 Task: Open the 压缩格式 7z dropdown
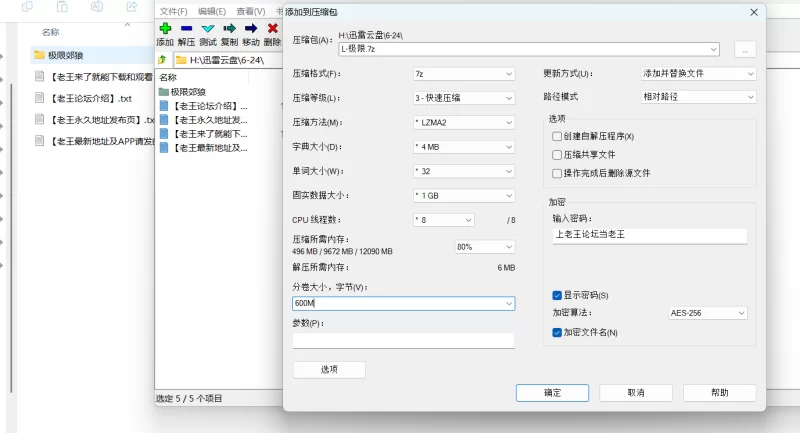coord(464,74)
